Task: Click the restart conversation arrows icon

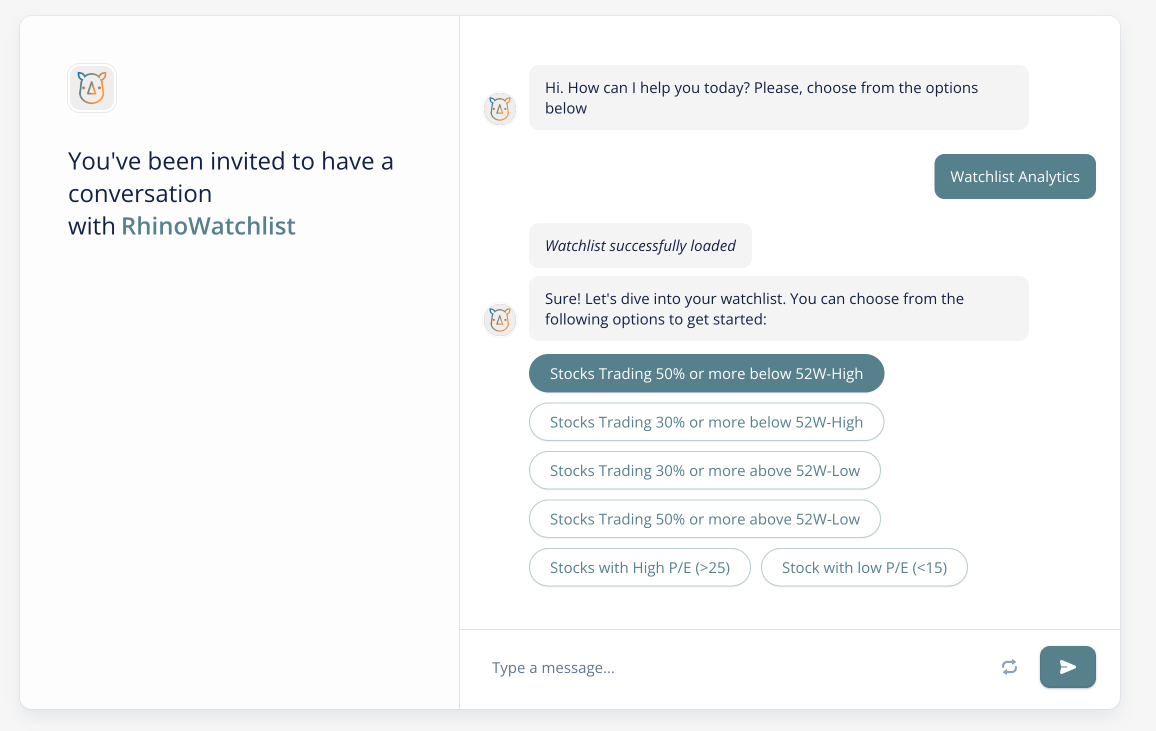Action: (x=1009, y=667)
